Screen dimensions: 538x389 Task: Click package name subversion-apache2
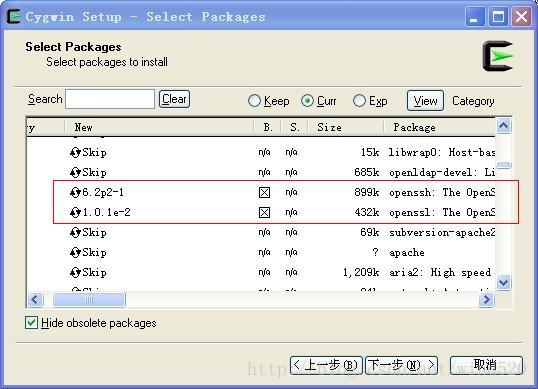[442, 233]
